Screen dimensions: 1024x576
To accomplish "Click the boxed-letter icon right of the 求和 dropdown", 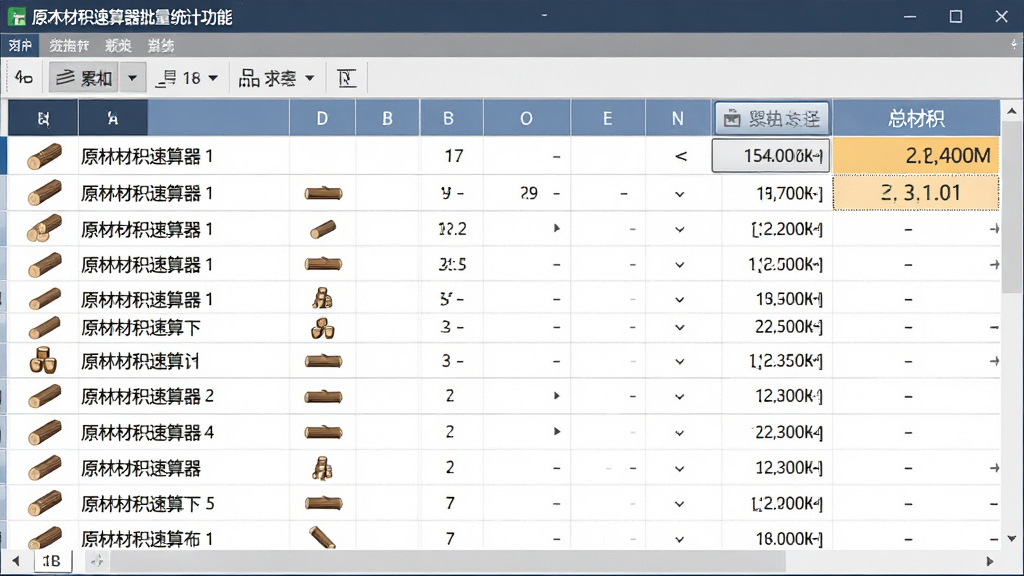I will 346,78.
